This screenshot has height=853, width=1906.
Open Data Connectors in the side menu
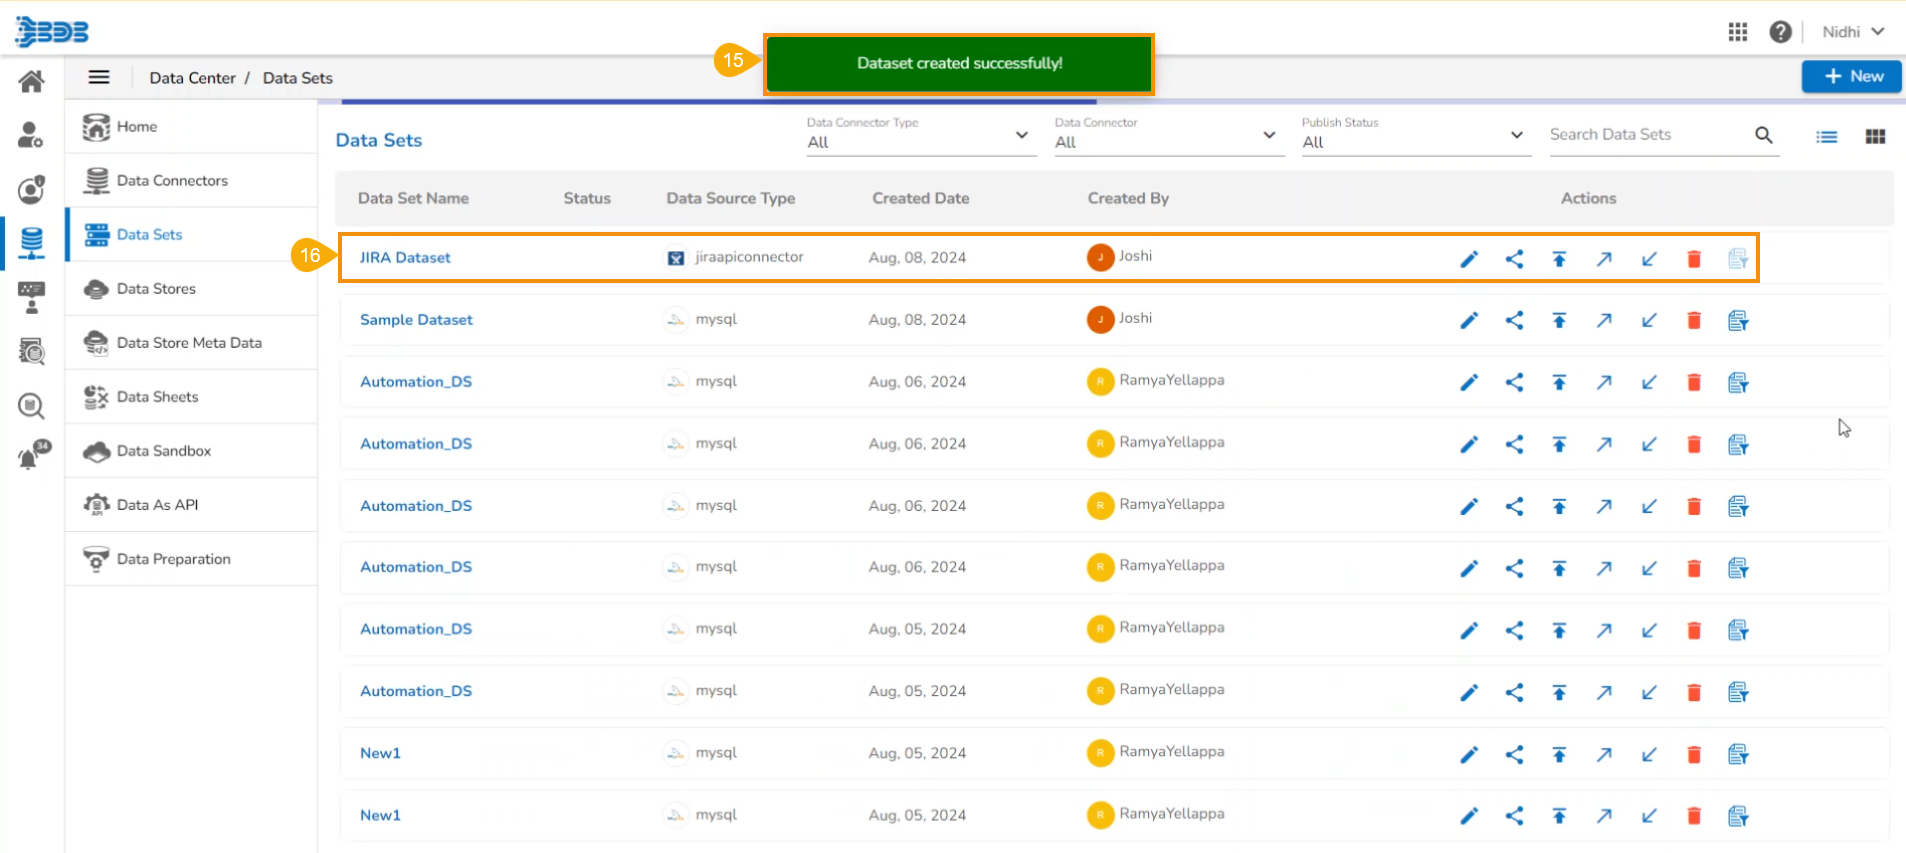point(191,181)
